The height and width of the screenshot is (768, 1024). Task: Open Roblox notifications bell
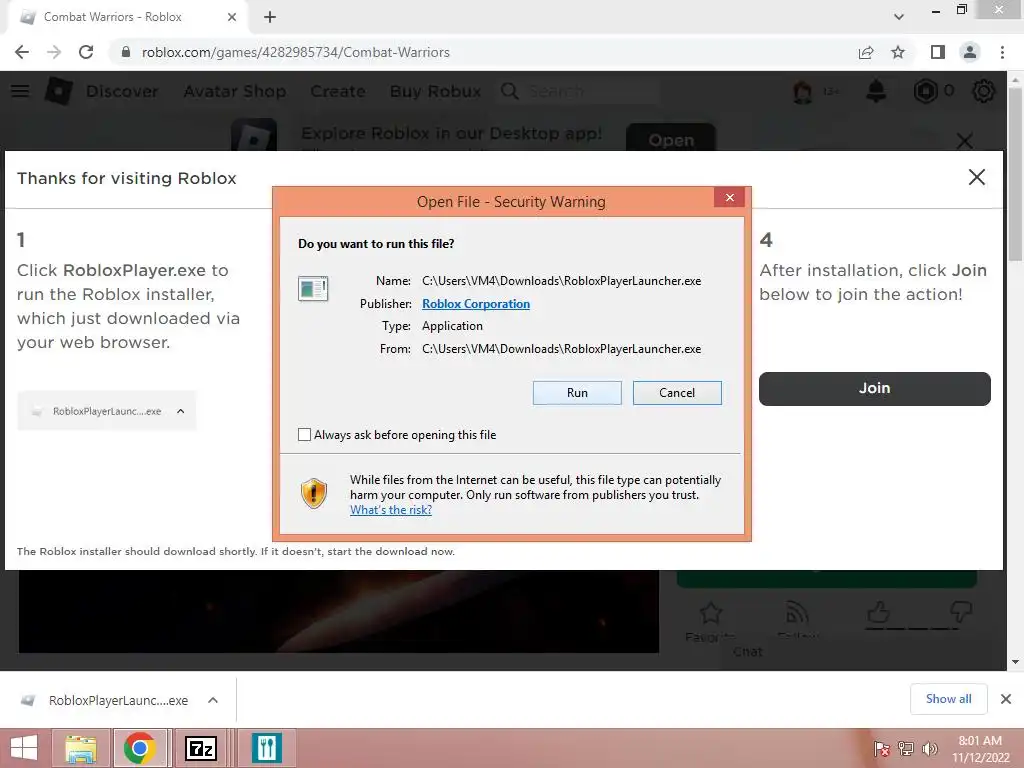[876, 91]
